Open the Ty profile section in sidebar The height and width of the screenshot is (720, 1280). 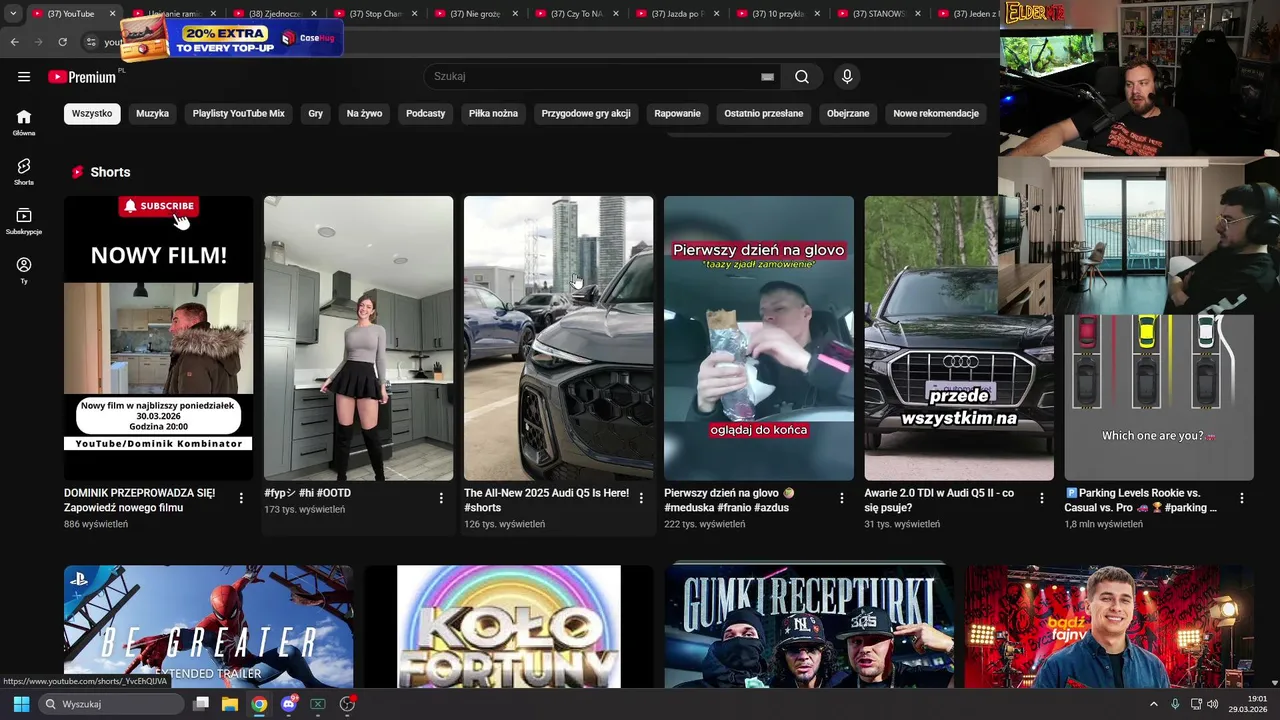[x=24, y=270]
